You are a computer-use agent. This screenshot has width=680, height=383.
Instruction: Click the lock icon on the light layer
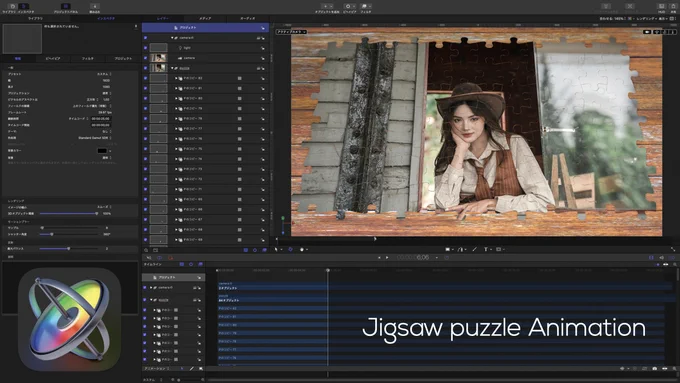[x=262, y=48]
